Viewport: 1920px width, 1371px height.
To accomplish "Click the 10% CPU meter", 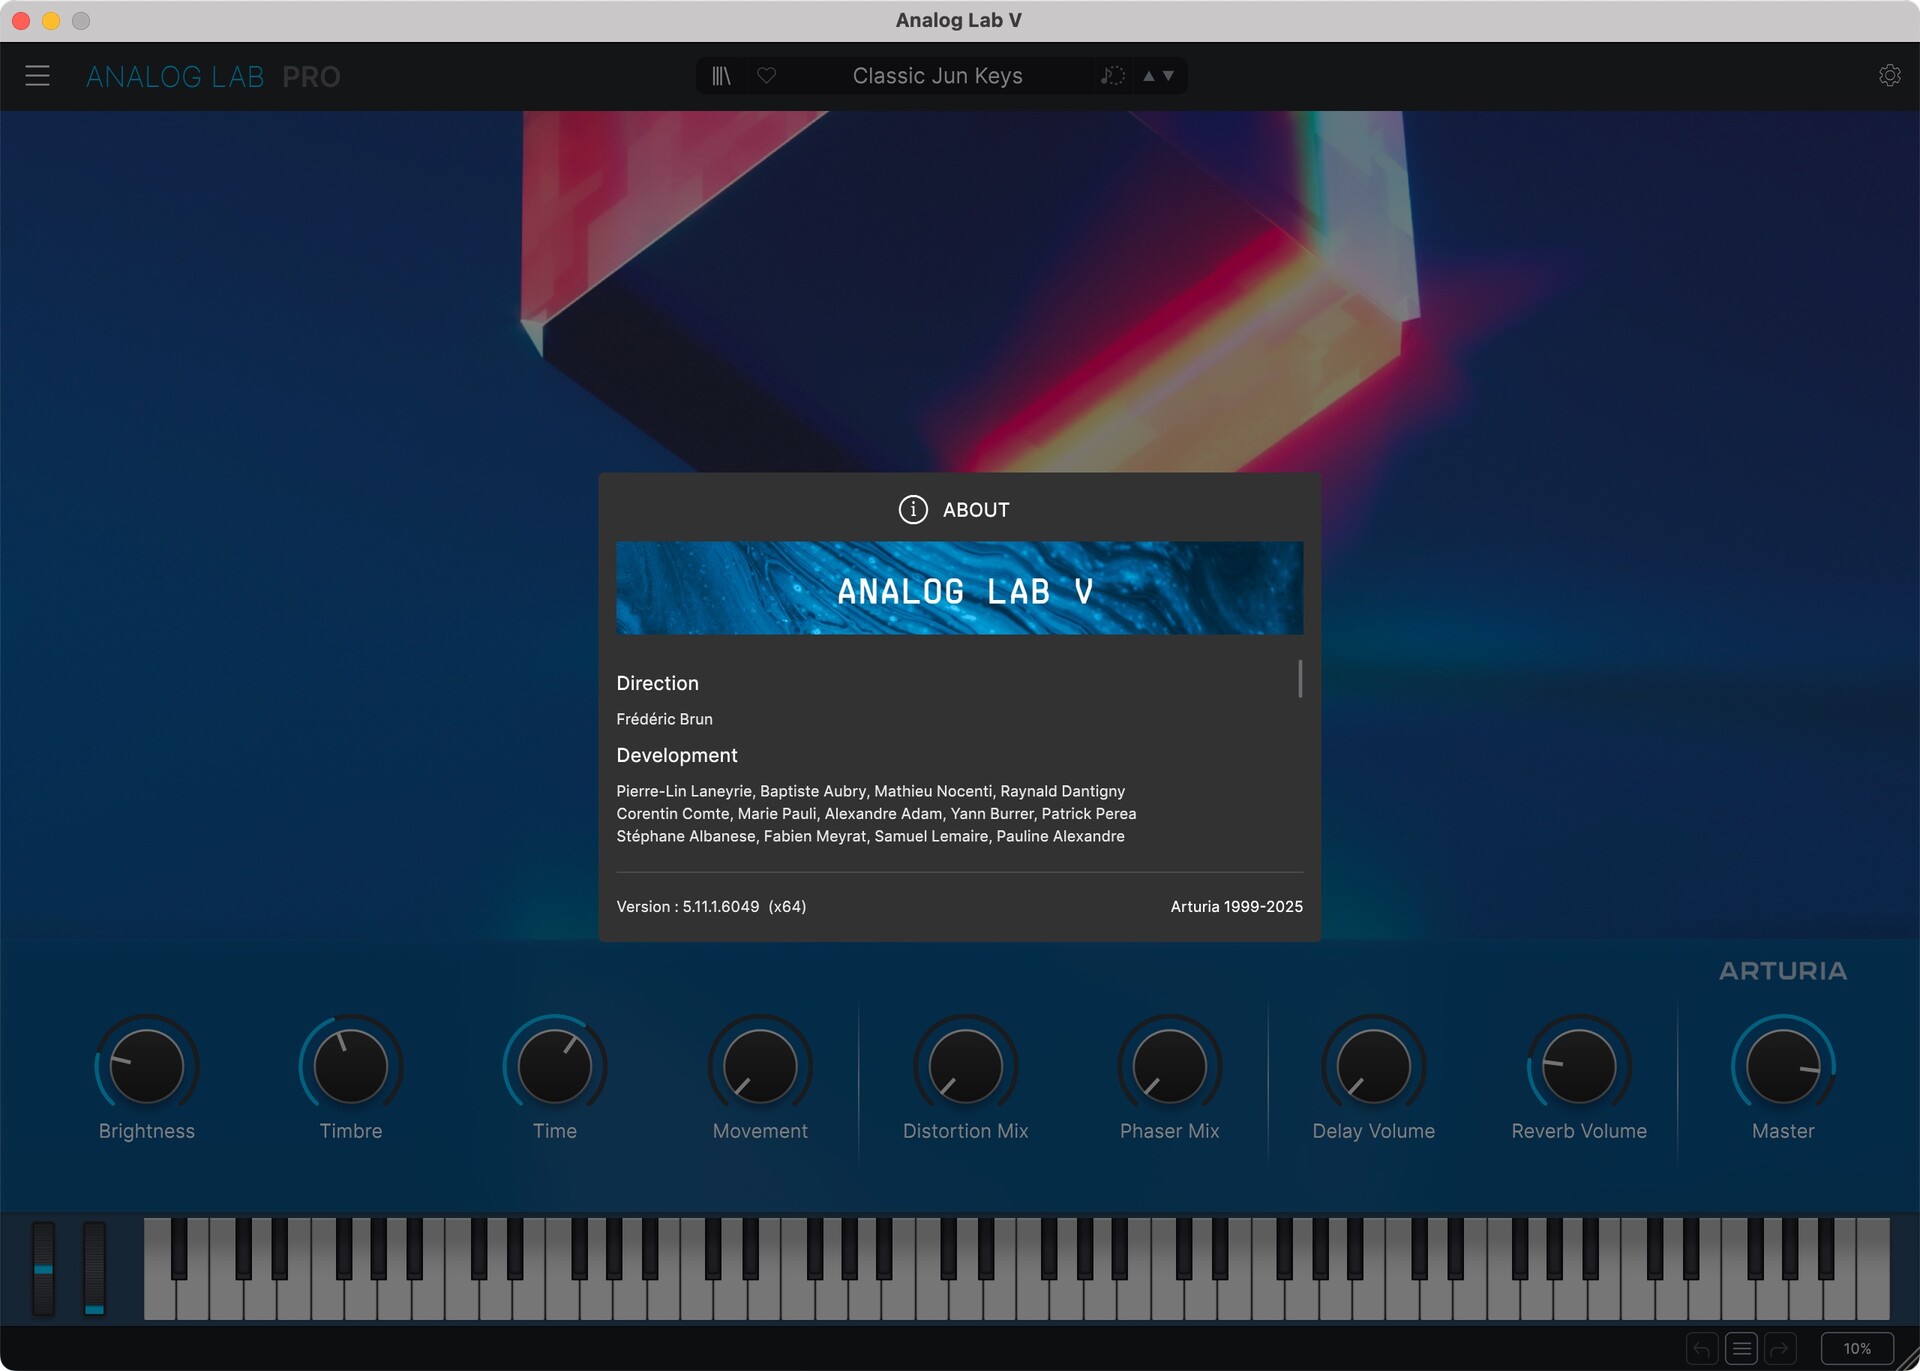I will [1857, 1348].
